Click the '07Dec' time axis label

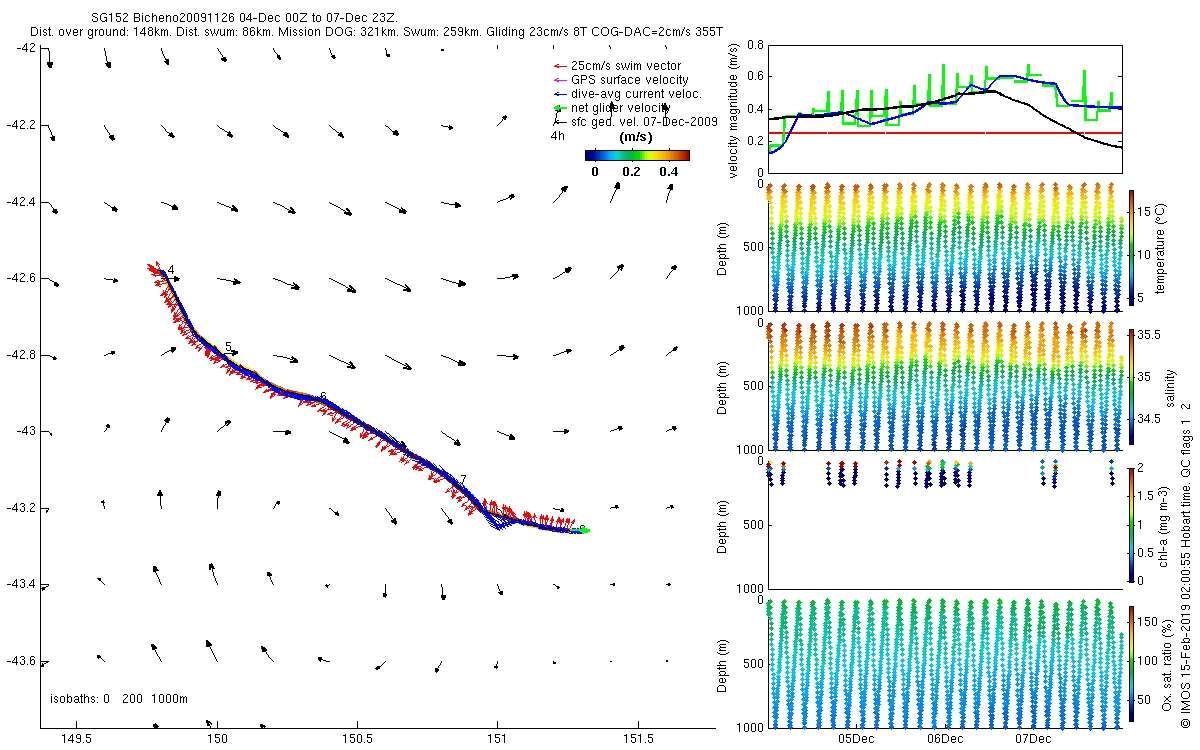[x=1033, y=739]
